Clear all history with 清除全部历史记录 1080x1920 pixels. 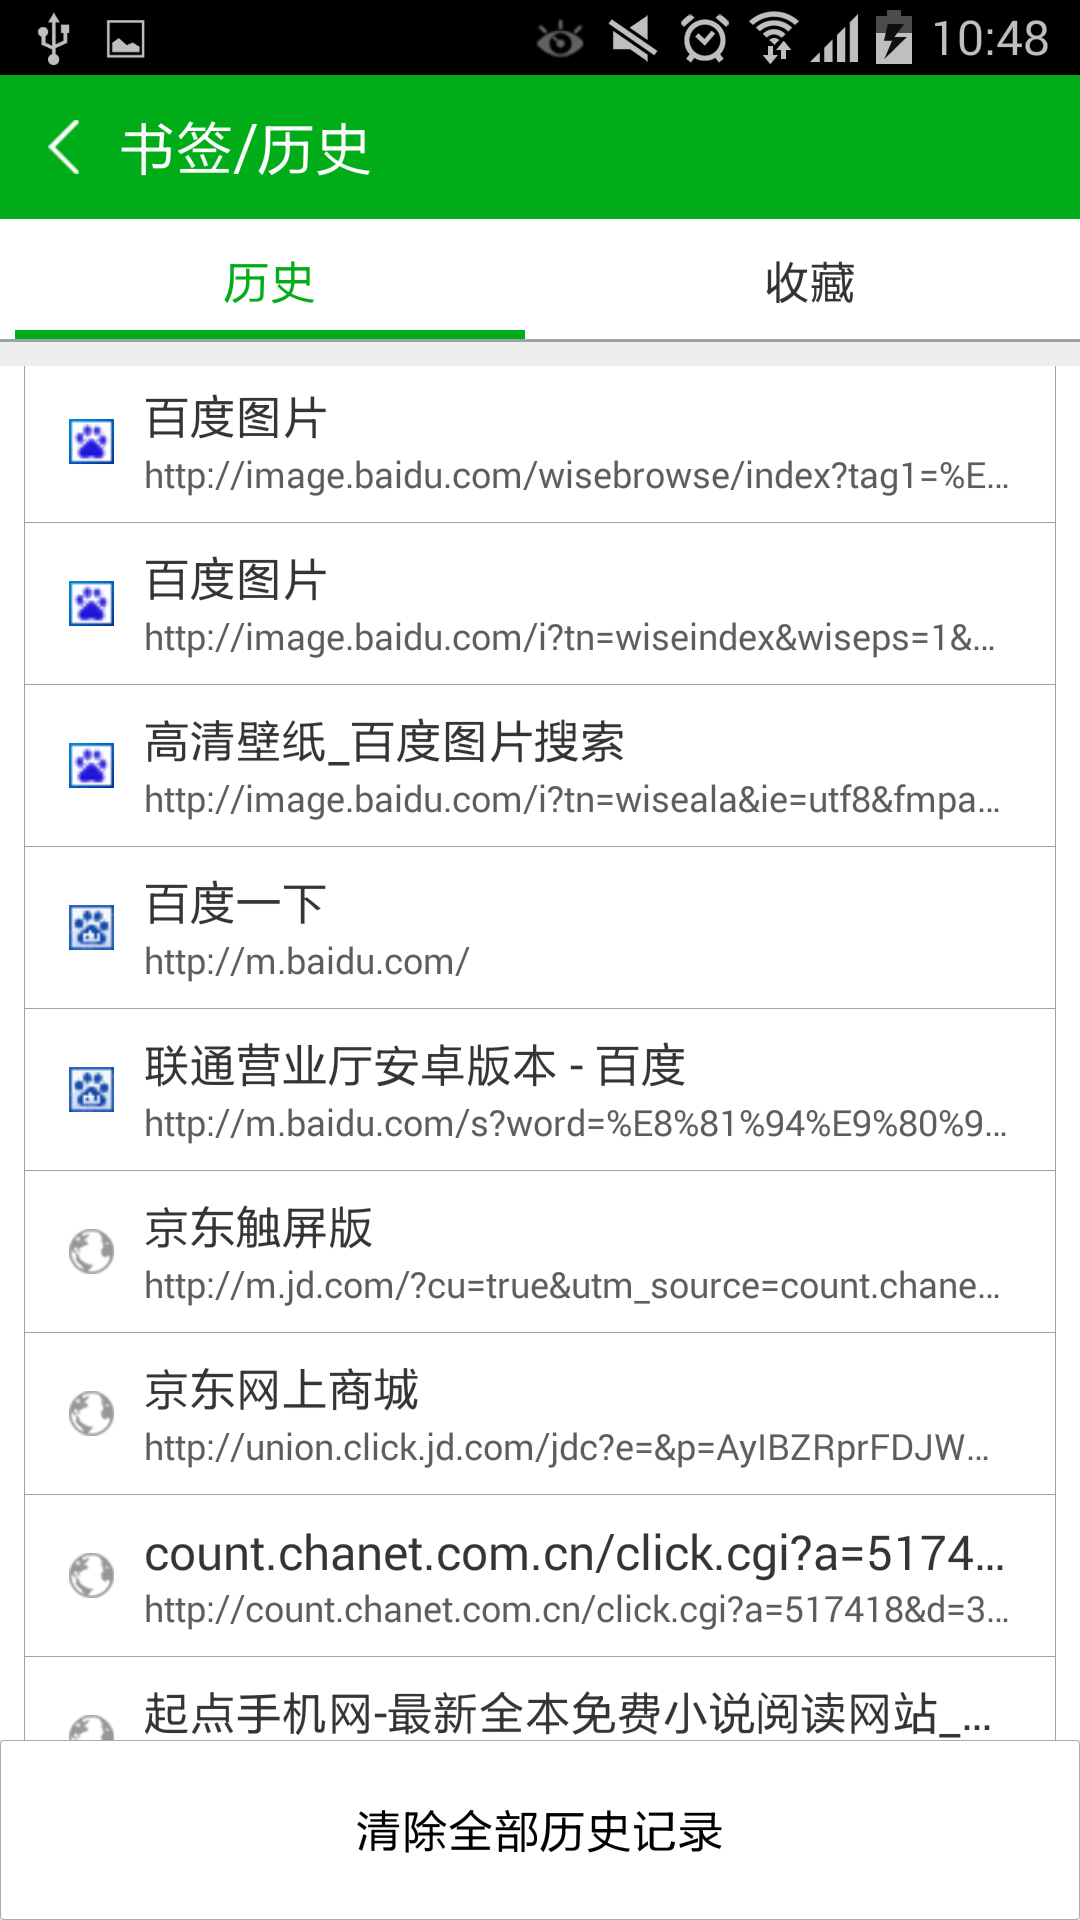[540, 1830]
